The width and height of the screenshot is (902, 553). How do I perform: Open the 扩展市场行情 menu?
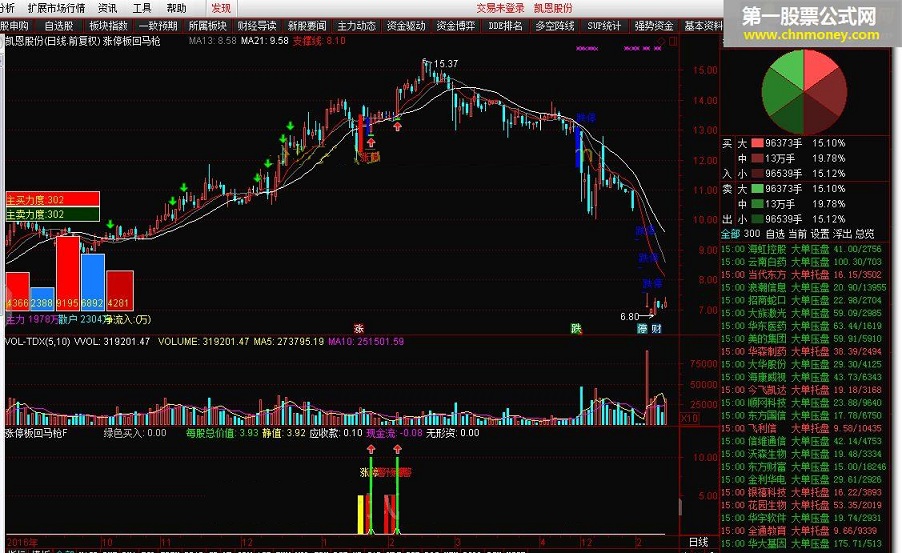[x=56, y=8]
